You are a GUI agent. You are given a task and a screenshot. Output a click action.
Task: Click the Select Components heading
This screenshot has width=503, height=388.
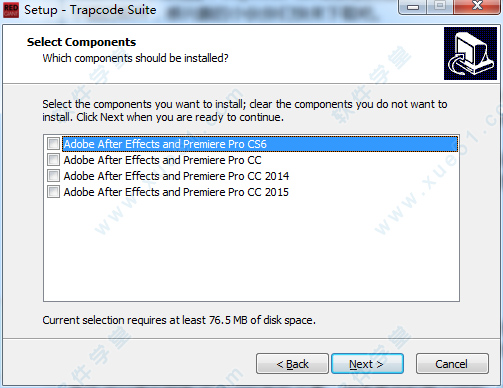click(x=81, y=42)
